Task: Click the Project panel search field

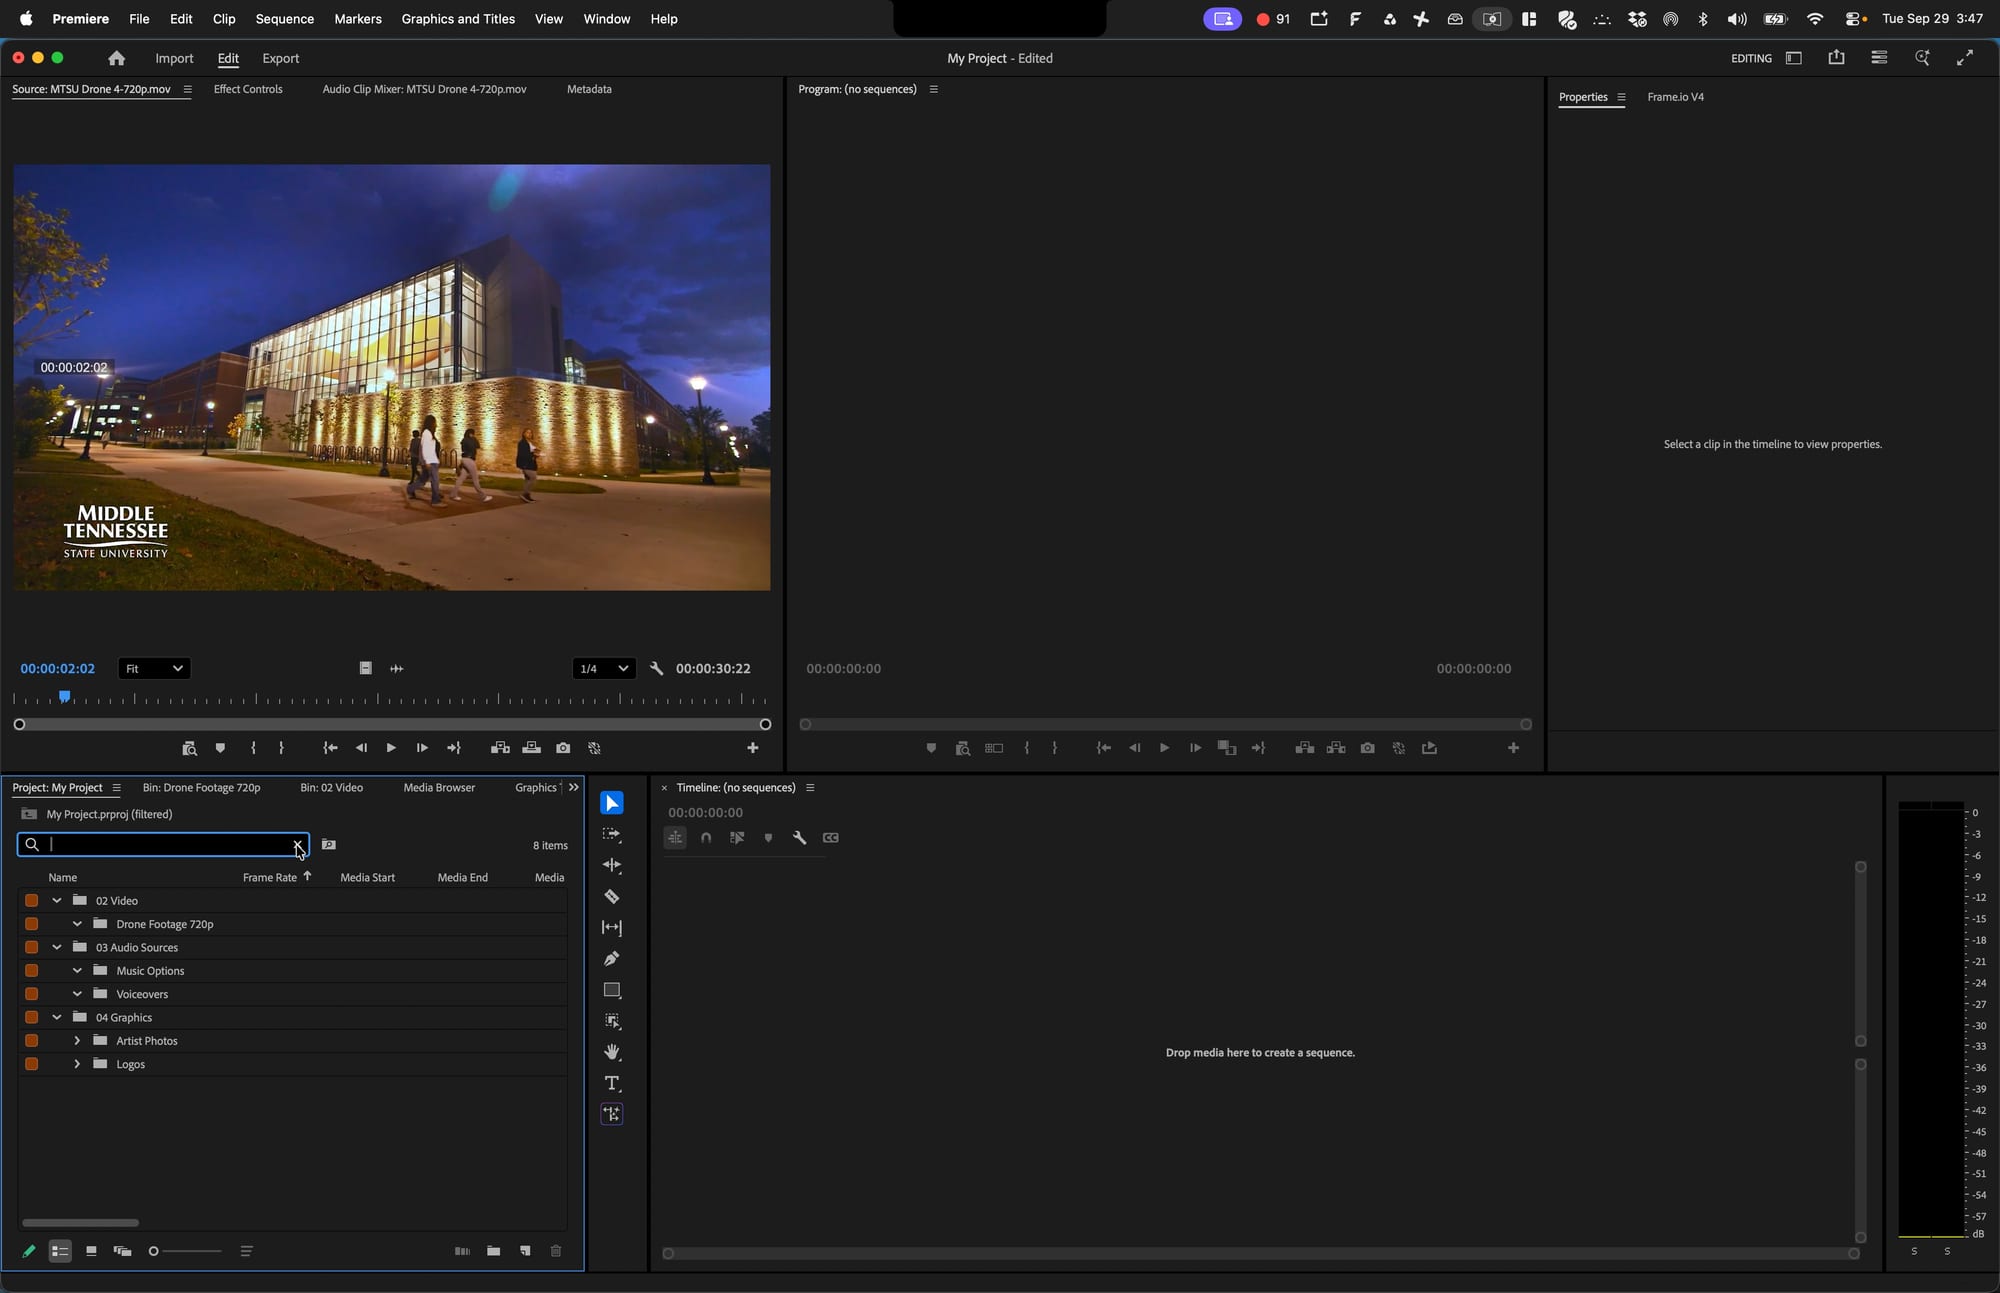Action: tap(164, 845)
